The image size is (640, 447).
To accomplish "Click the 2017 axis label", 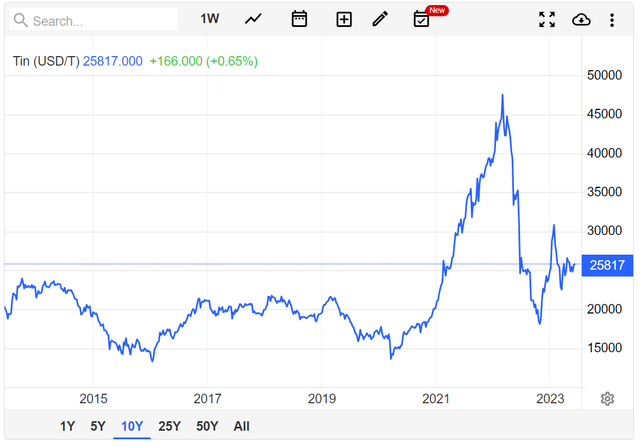I will coord(207,398).
